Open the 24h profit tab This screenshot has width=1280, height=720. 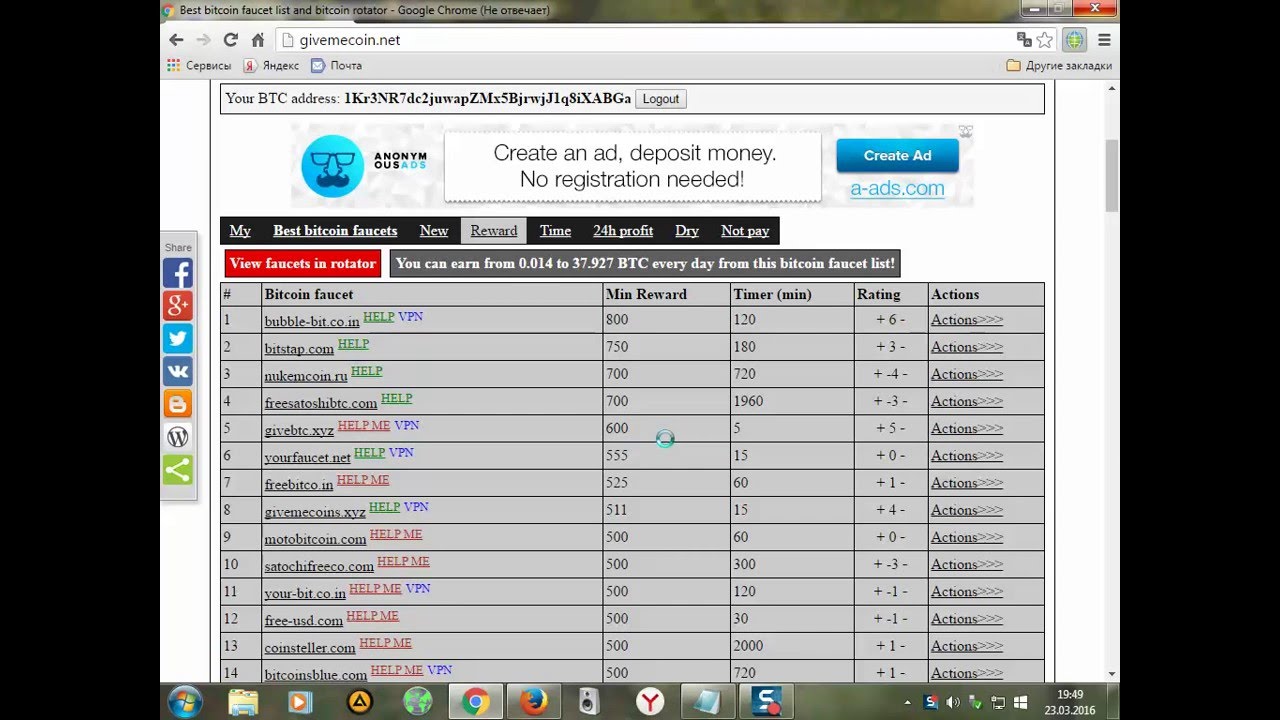(623, 231)
